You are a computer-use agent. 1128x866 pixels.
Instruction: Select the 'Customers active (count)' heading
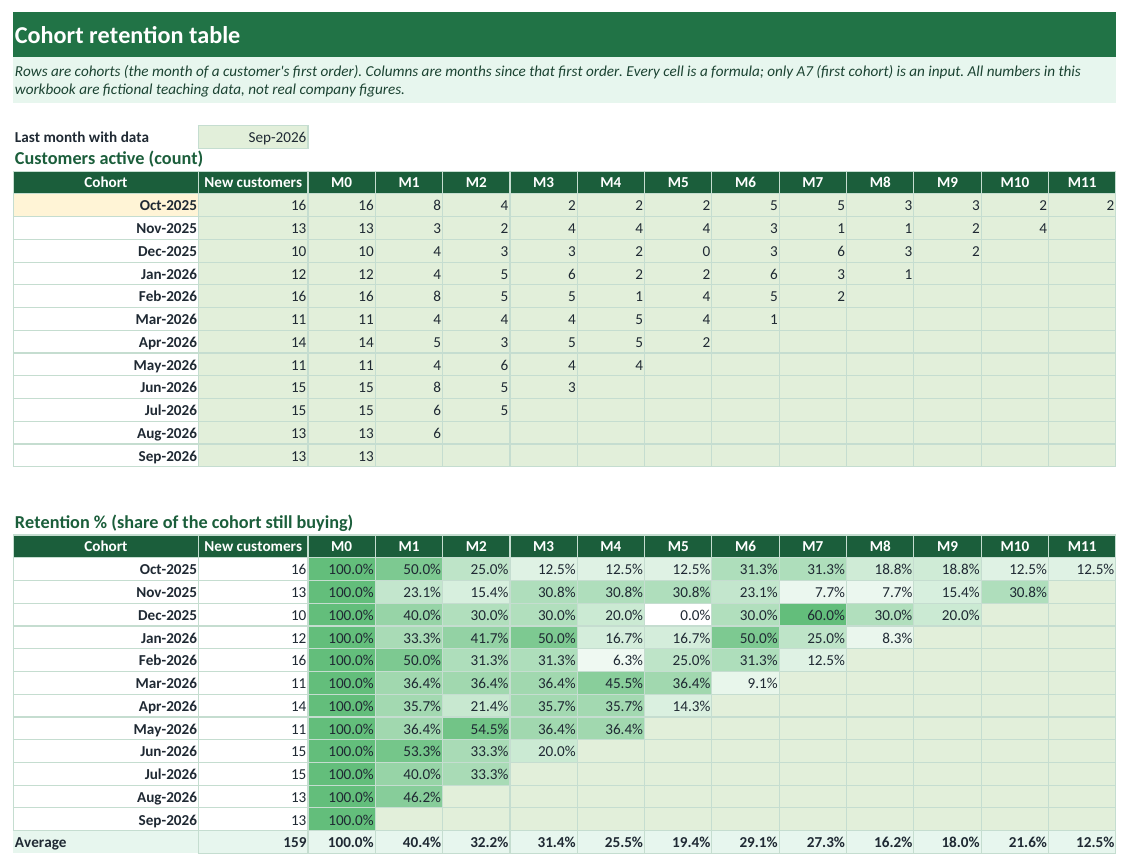(109, 158)
